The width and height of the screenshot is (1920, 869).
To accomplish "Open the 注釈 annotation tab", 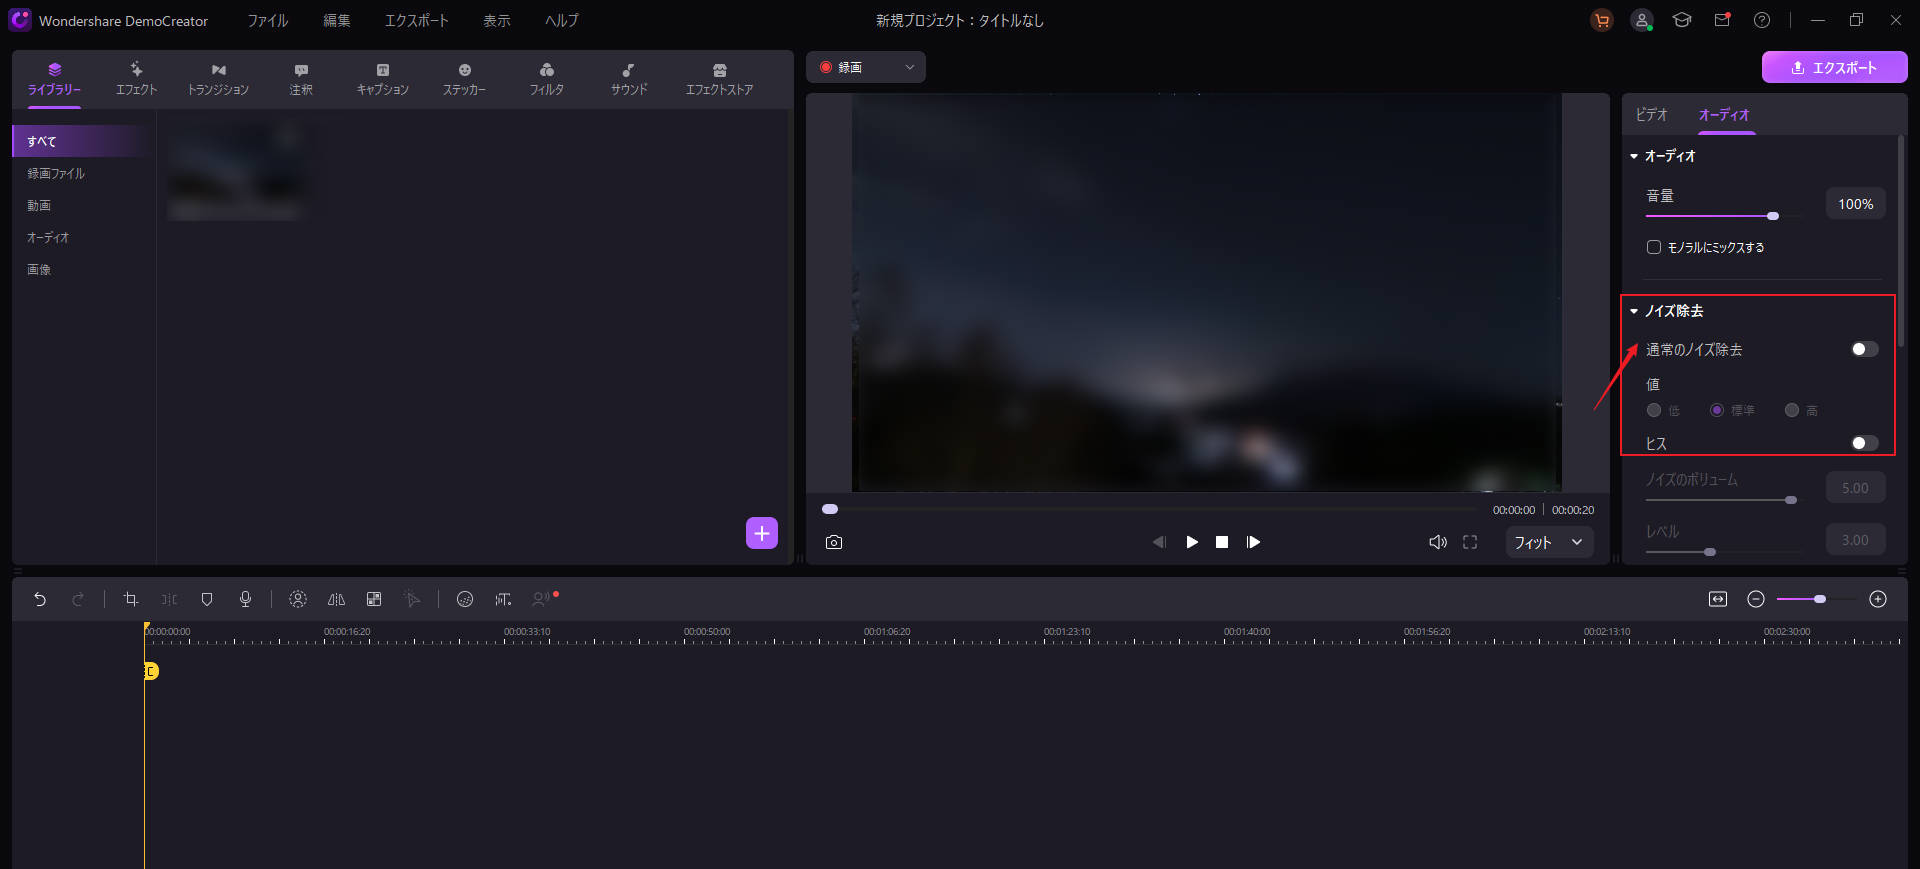I will coord(301,80).
